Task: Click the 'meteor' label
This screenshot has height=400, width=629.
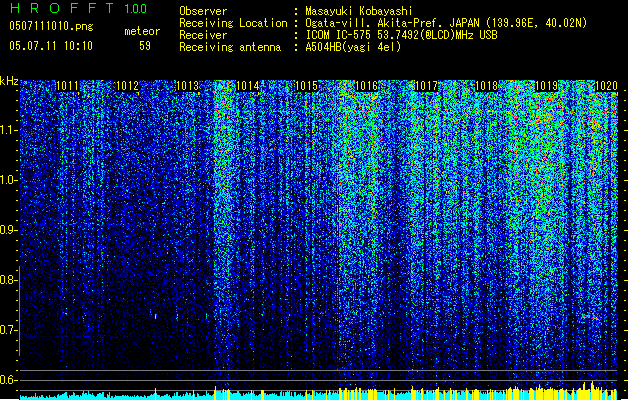Action: click(x=142, y=31)
